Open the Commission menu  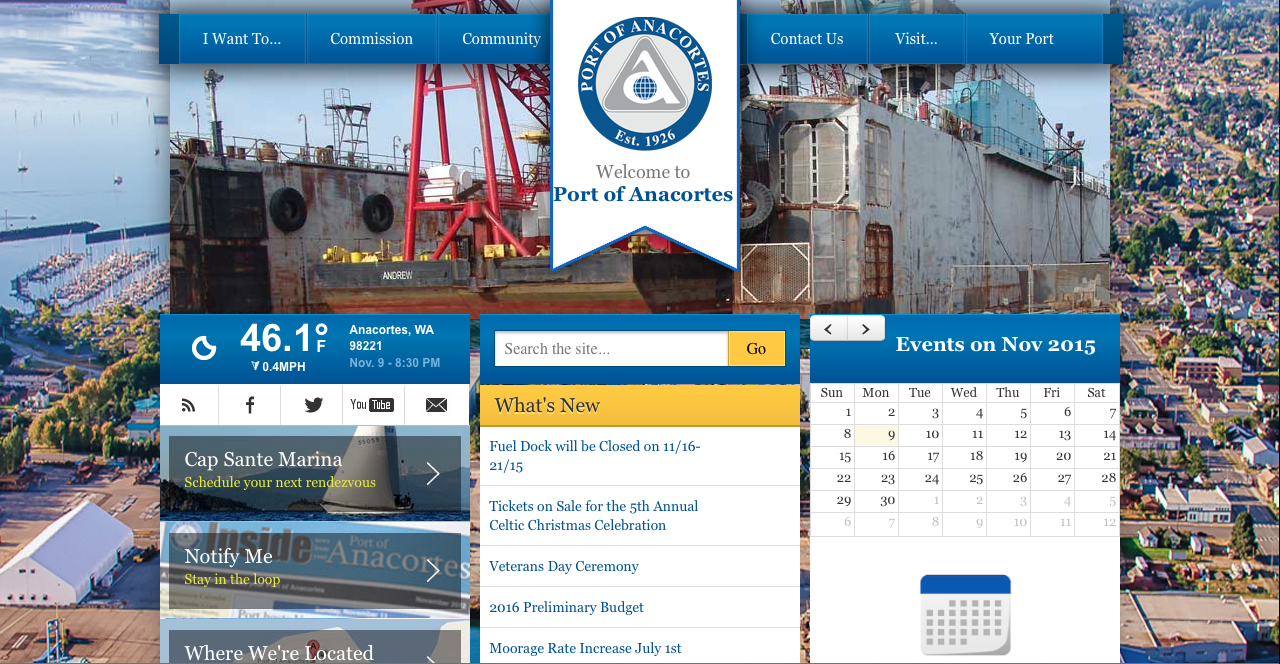(x=372, y=39)
